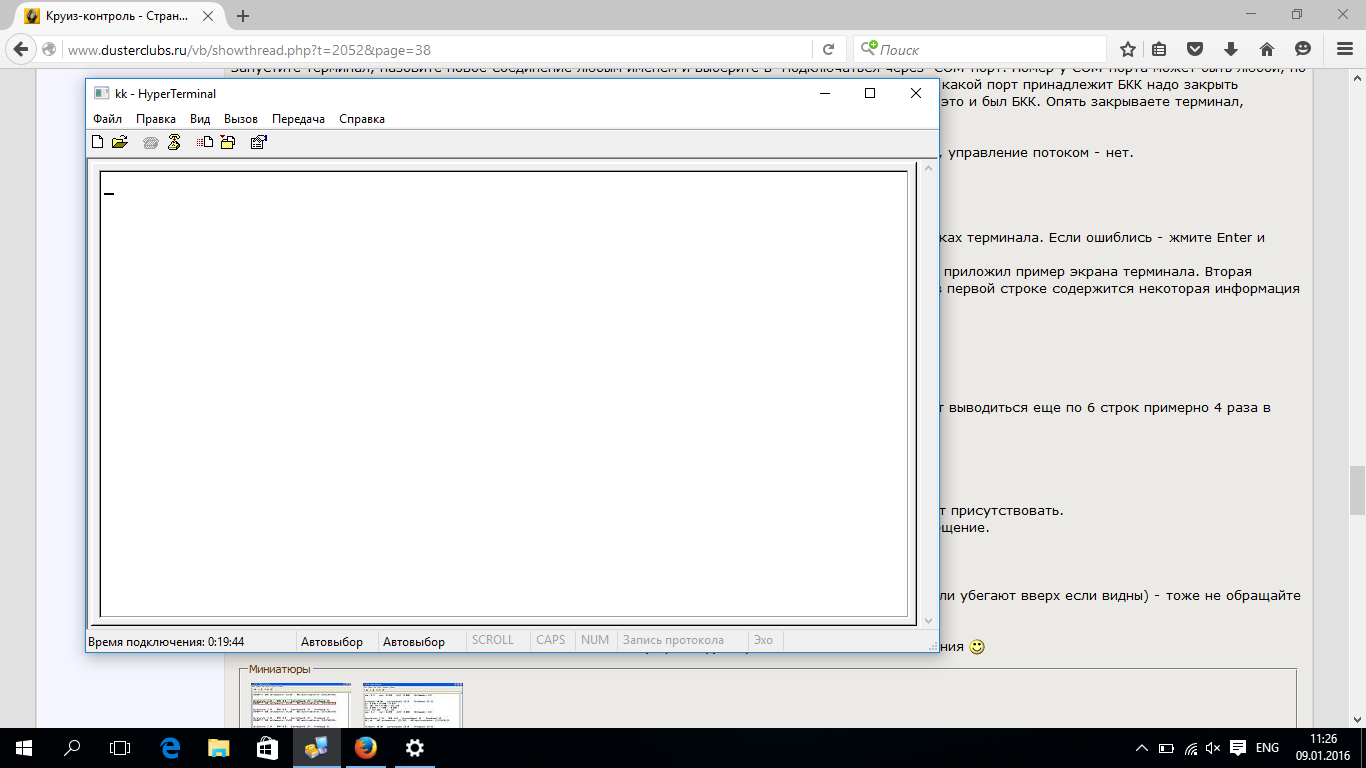Screen dimensions: 1366x768
Task: Click the muted volume tray icon
Action: [1214, 748]
